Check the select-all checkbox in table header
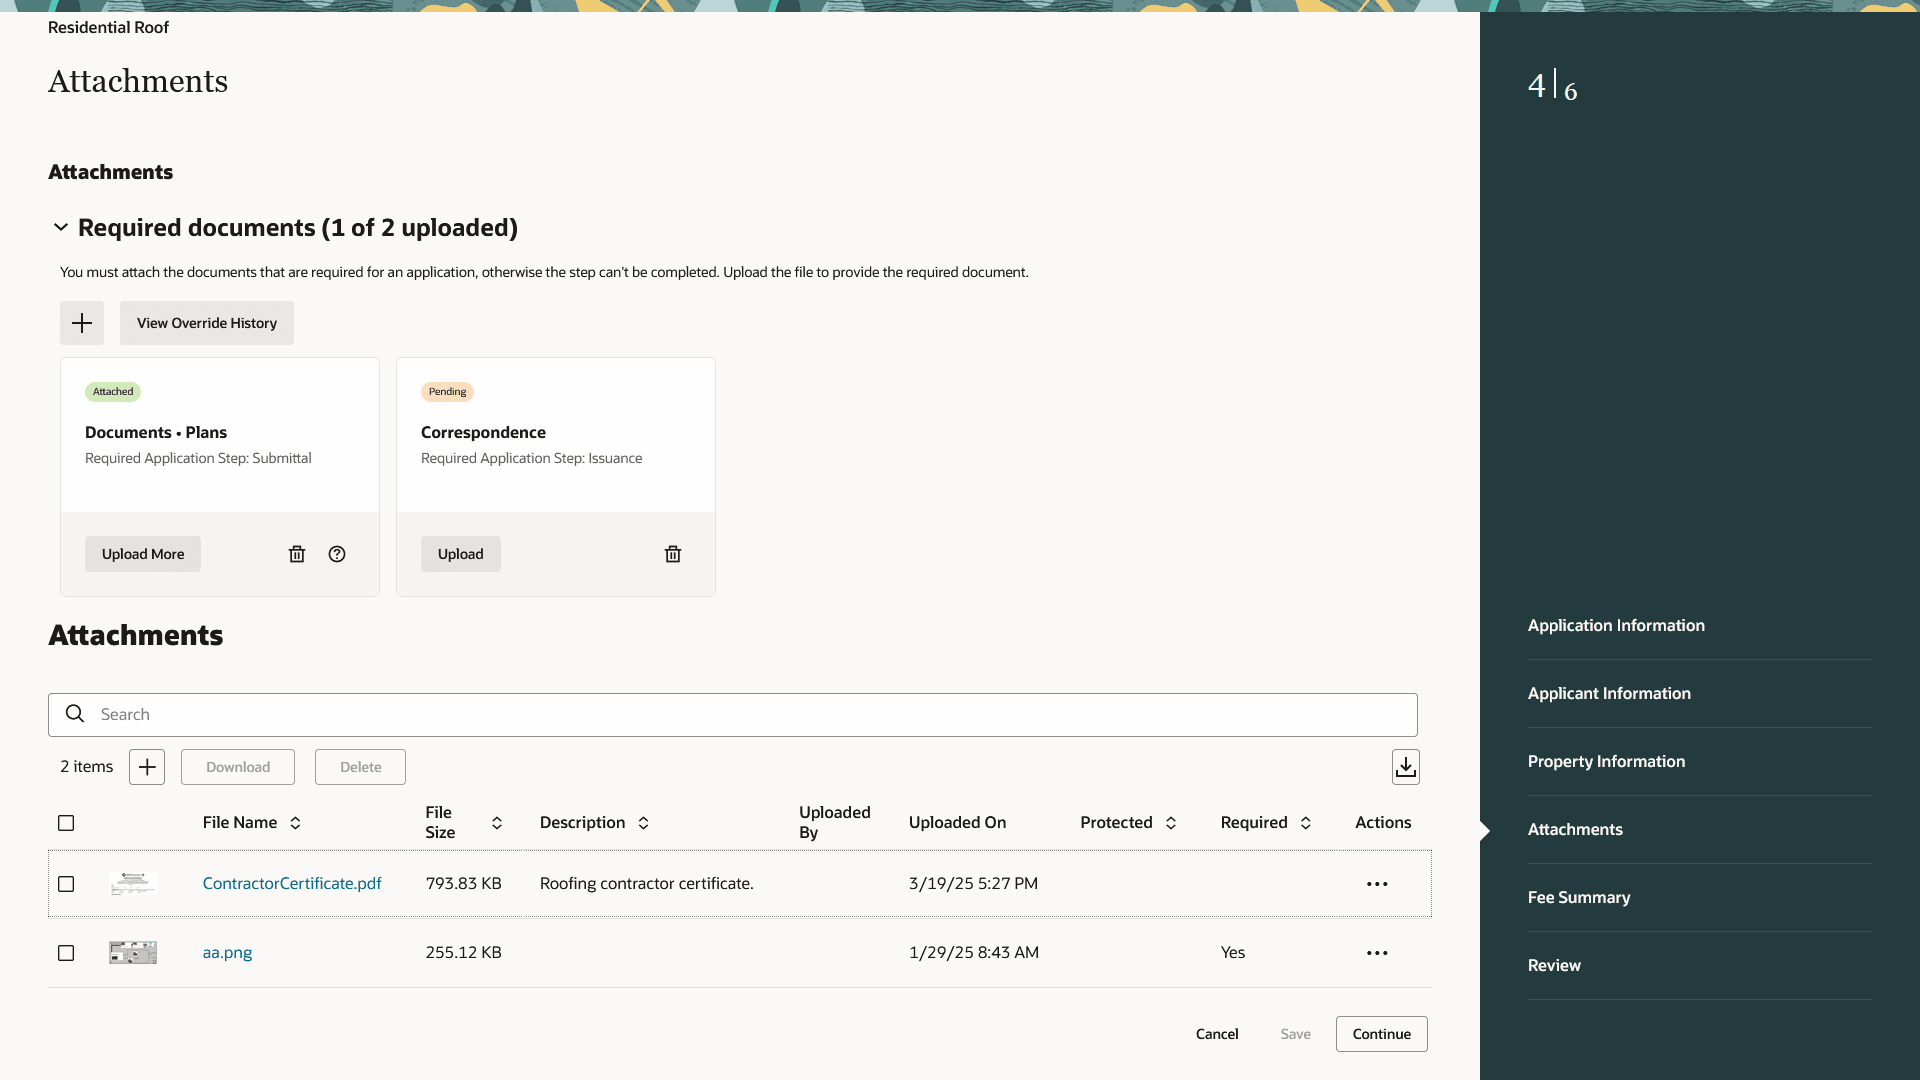This screenshot has width=1920, height=1080. click(66, 822)
